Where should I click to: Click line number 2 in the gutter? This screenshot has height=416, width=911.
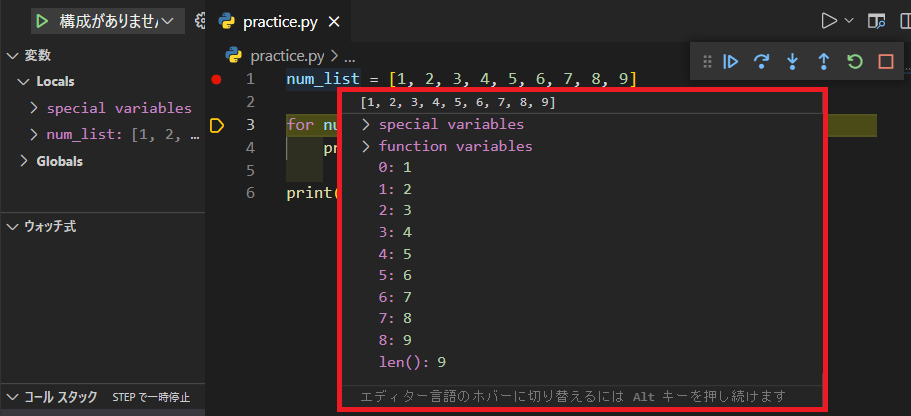tap(250, 102)
